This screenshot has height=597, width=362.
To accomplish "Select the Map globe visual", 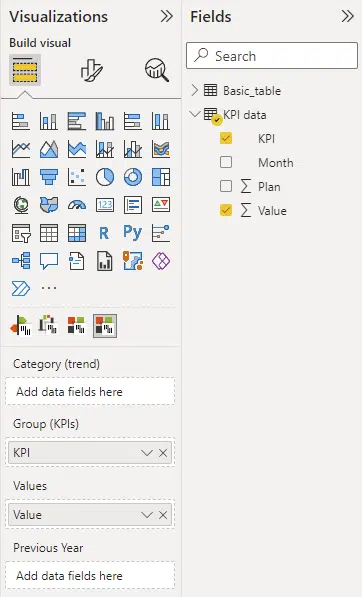I will (x=21, y=205).
